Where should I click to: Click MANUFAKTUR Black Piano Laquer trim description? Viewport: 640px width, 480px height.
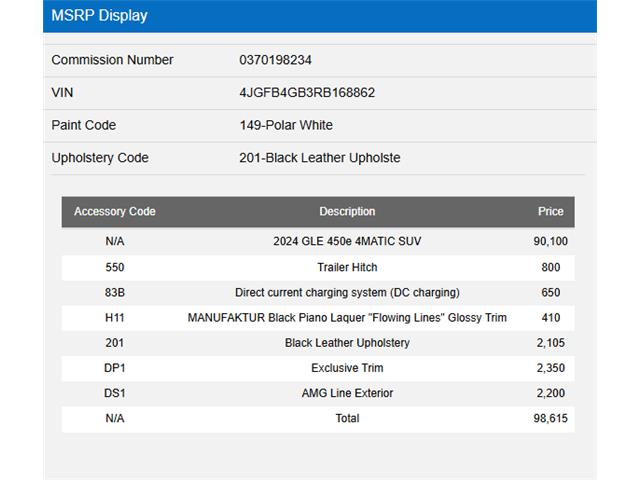(x=347, y=318)
